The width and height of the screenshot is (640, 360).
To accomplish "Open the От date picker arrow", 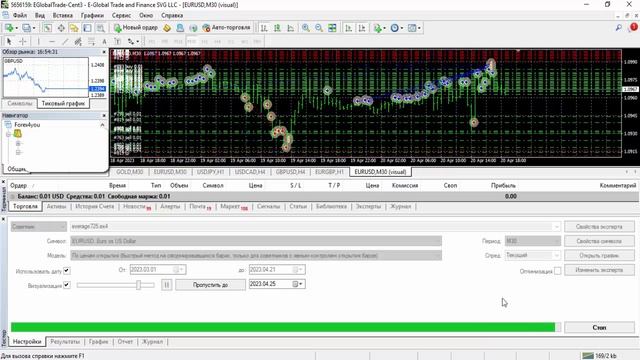I will point(179,269).
